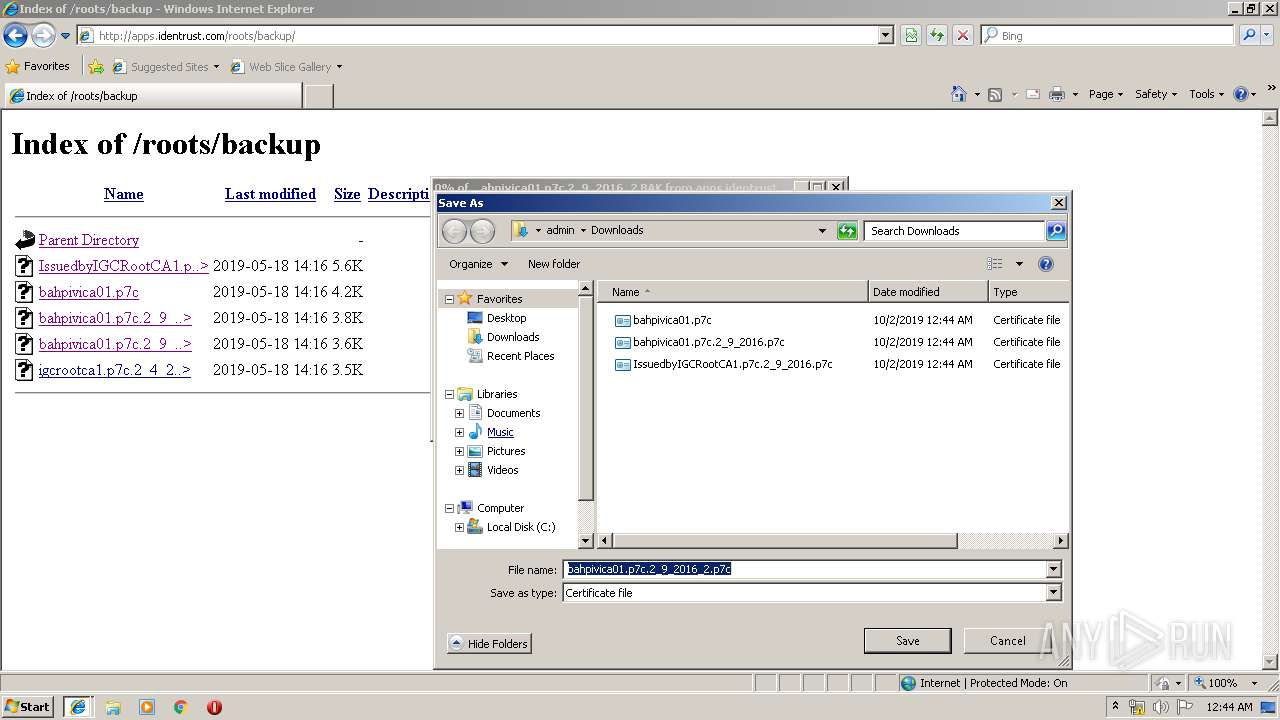1280x720 pixels.
Task: Open the address bar URL dropdown
Action: (x=885, y=36)
